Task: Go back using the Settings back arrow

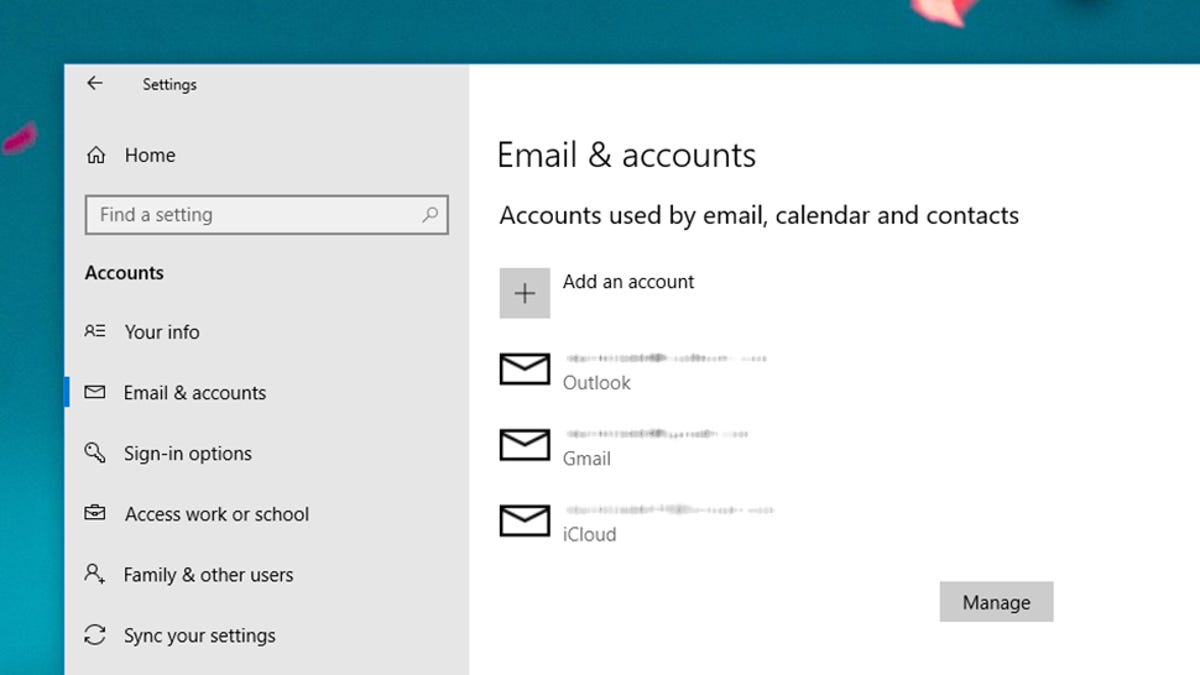Action: (95, 84)
